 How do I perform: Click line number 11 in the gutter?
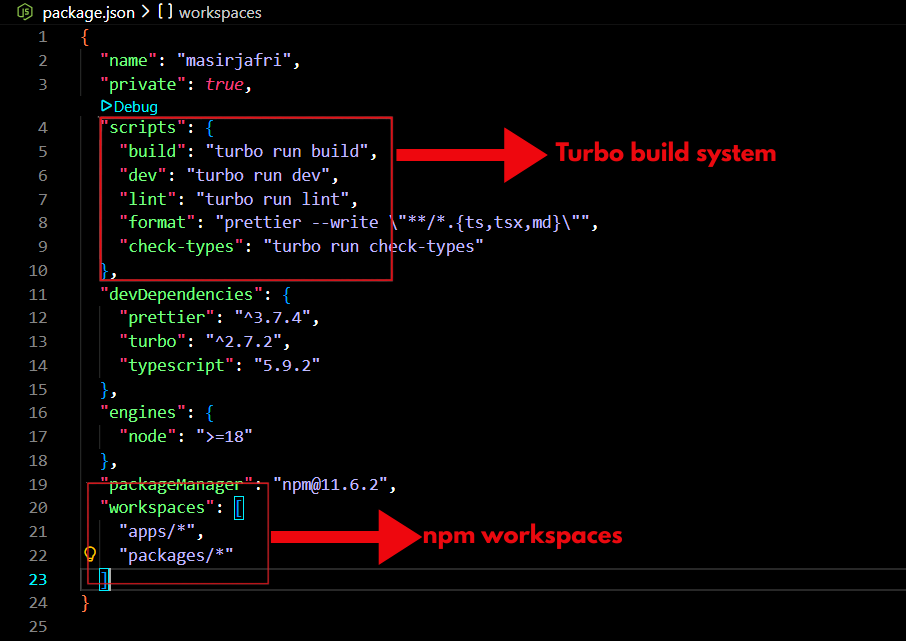point(38,294)
